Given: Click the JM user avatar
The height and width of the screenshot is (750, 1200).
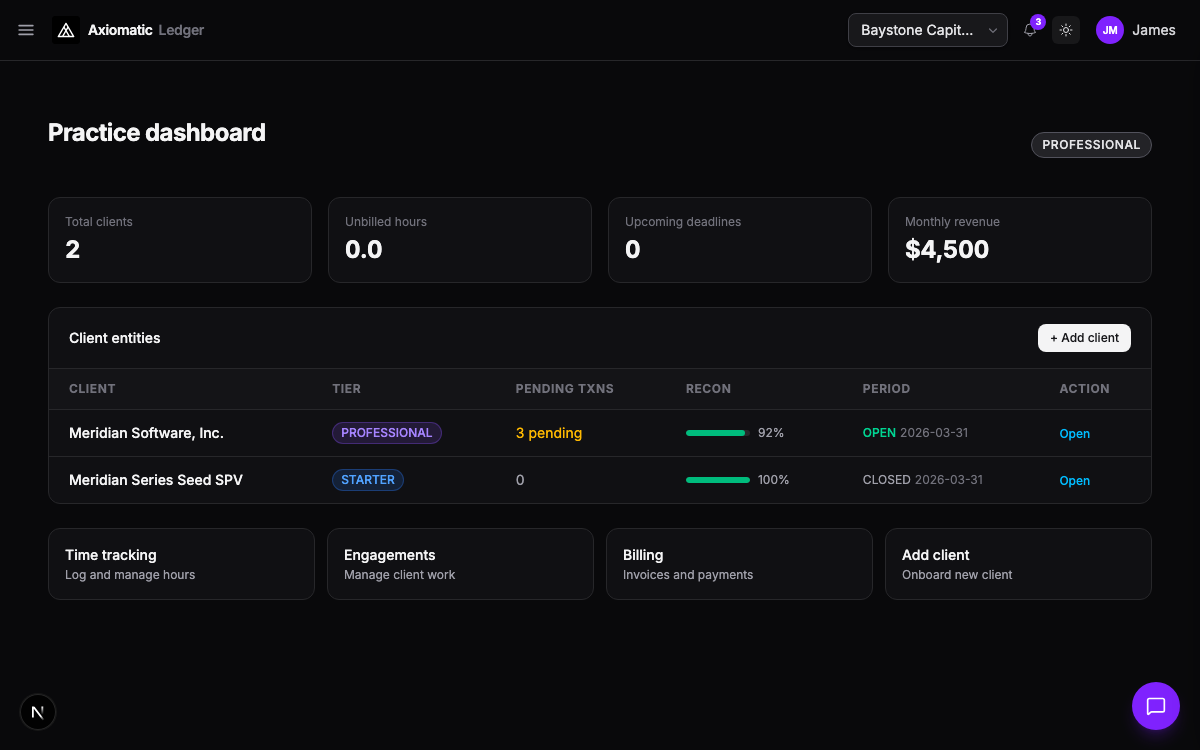Looking at the screenshot, I should (x=1110, y=30).
